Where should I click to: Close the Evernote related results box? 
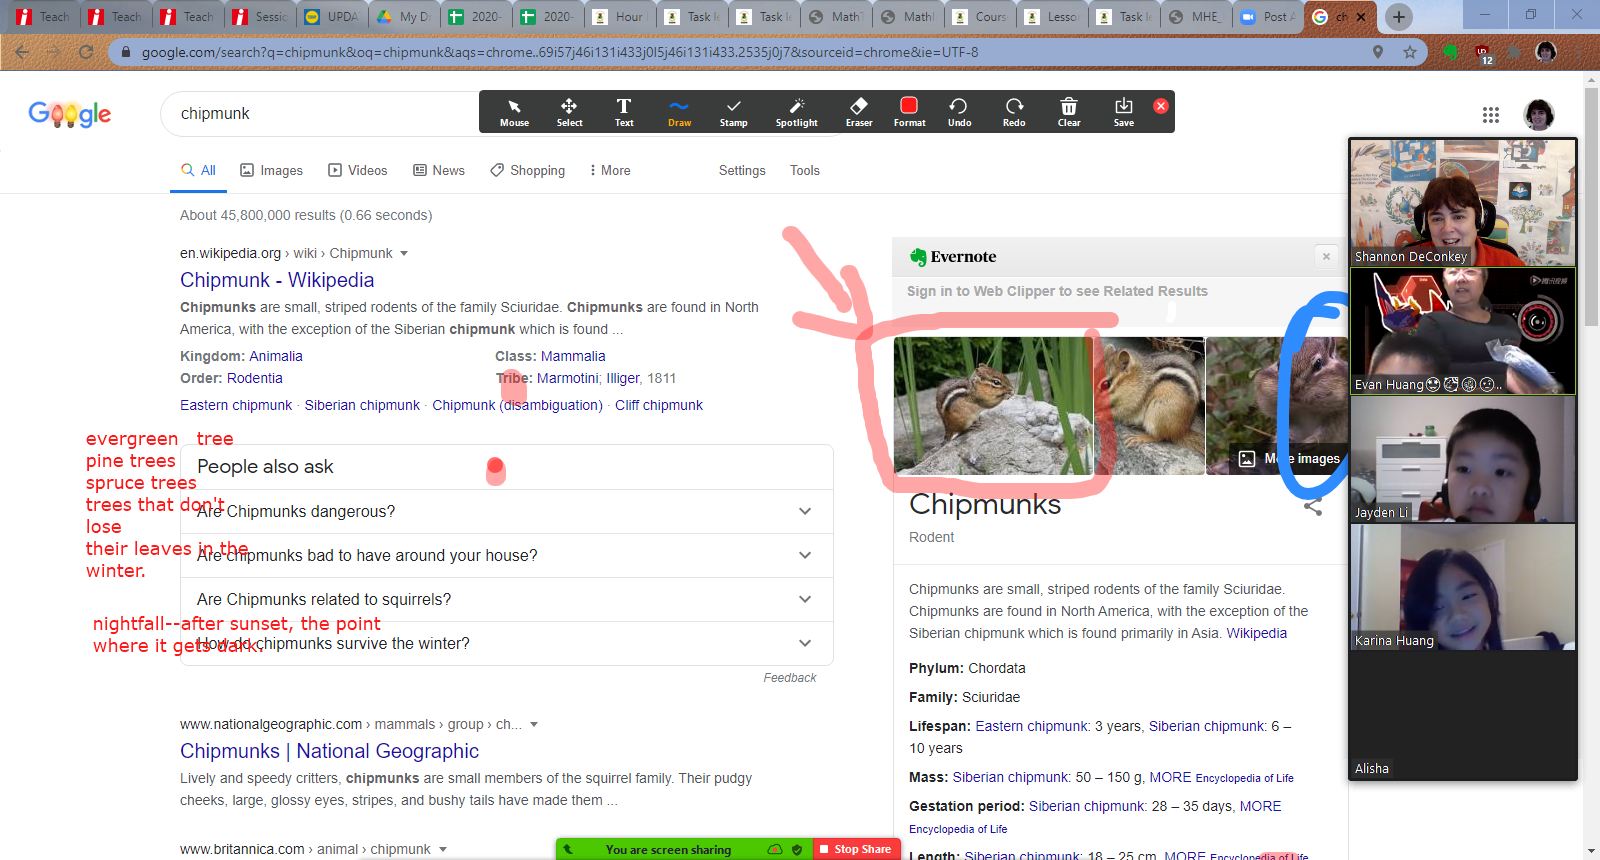(1326, 257)
